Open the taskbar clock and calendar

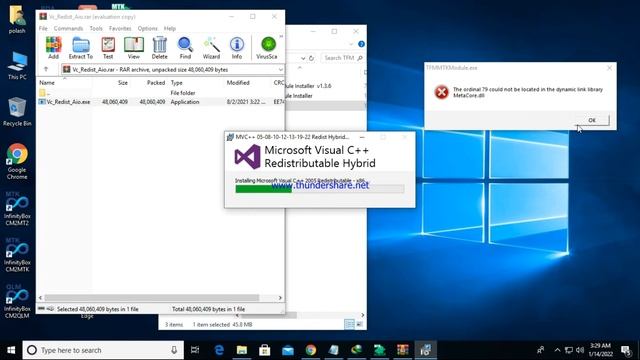600,350
